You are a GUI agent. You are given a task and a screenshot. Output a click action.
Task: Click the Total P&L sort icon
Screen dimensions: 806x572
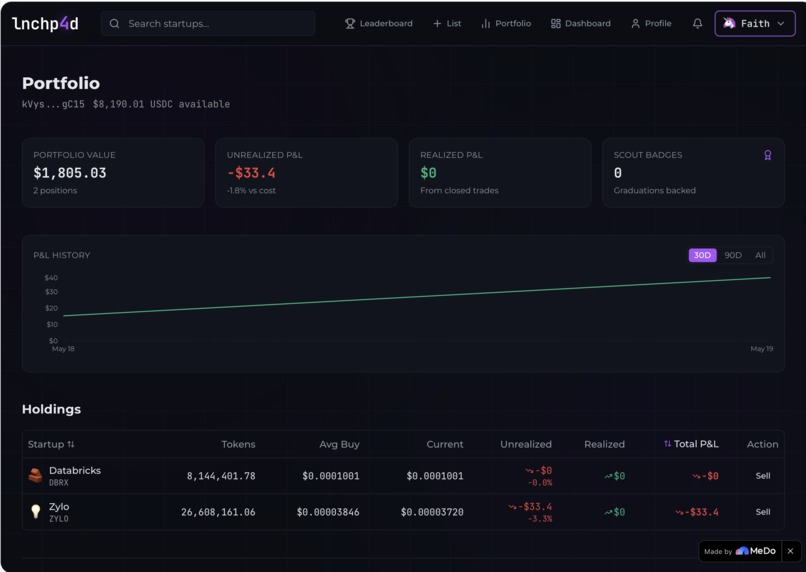pyautogui.click(x=667, y=444)
